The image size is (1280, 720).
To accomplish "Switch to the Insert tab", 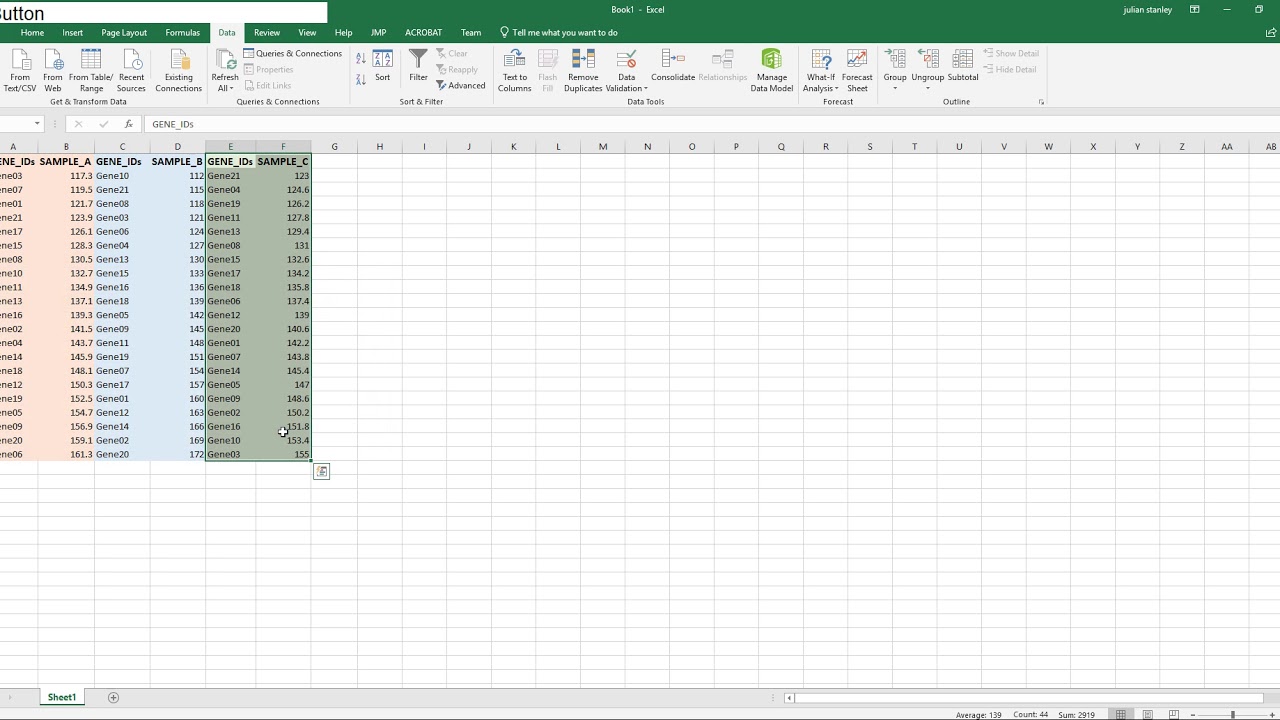I will (73, 32).
